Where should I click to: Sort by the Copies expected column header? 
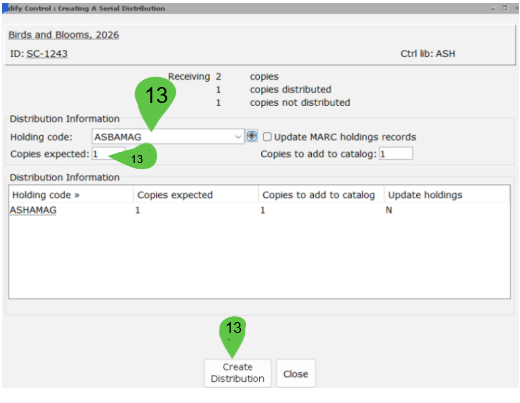pos(196,195)
